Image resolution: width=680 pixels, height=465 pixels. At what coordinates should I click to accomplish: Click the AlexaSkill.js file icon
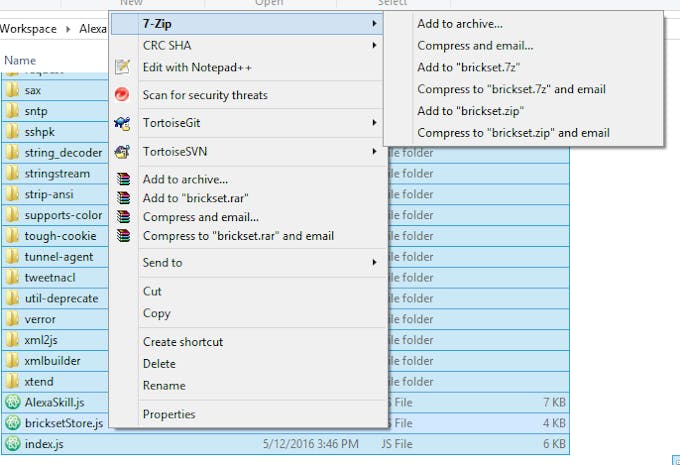coord(13,402)
